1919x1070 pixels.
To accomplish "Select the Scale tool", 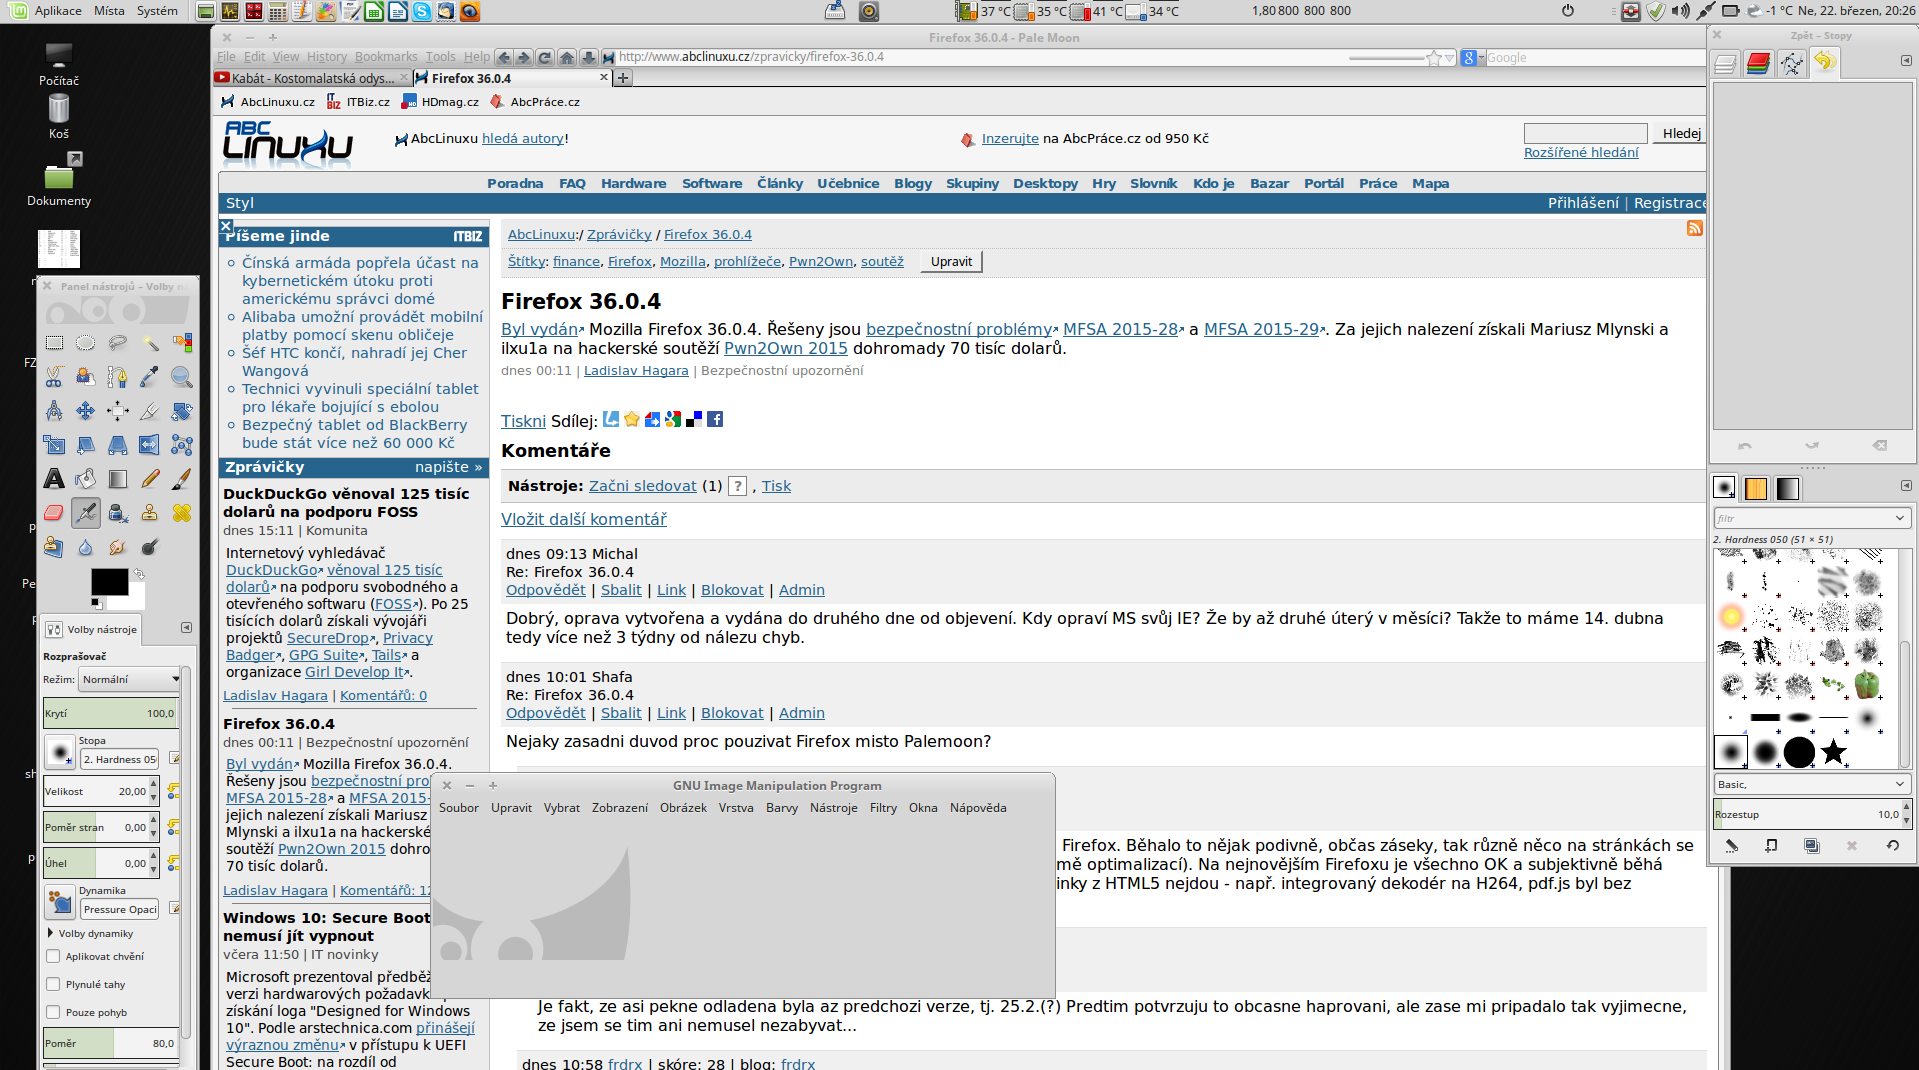I will coord(54,445).
